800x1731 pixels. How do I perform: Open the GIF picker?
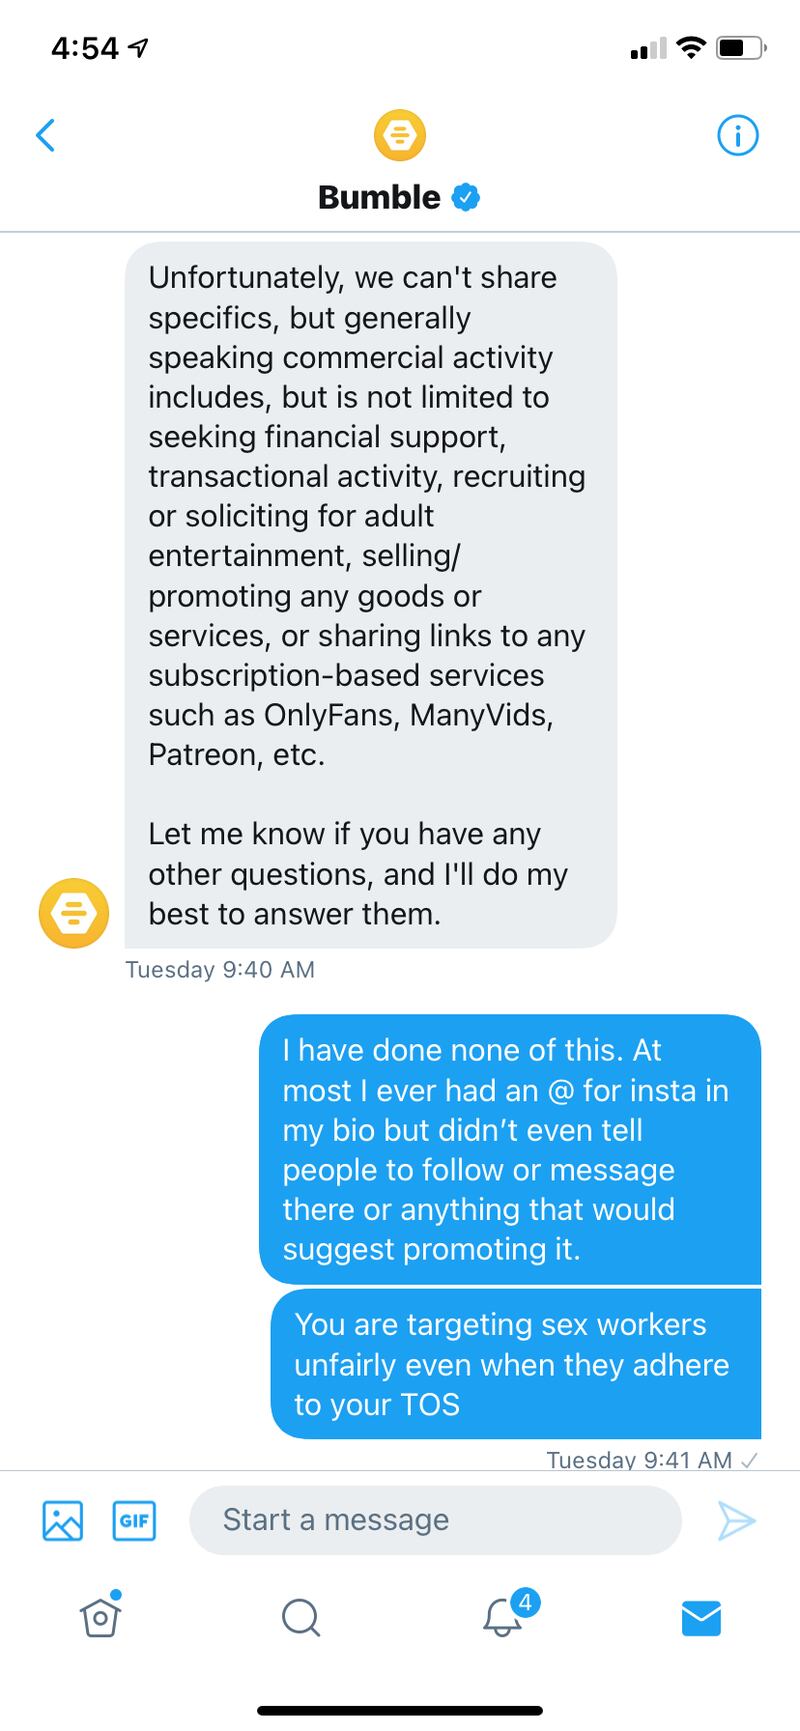134,1520
